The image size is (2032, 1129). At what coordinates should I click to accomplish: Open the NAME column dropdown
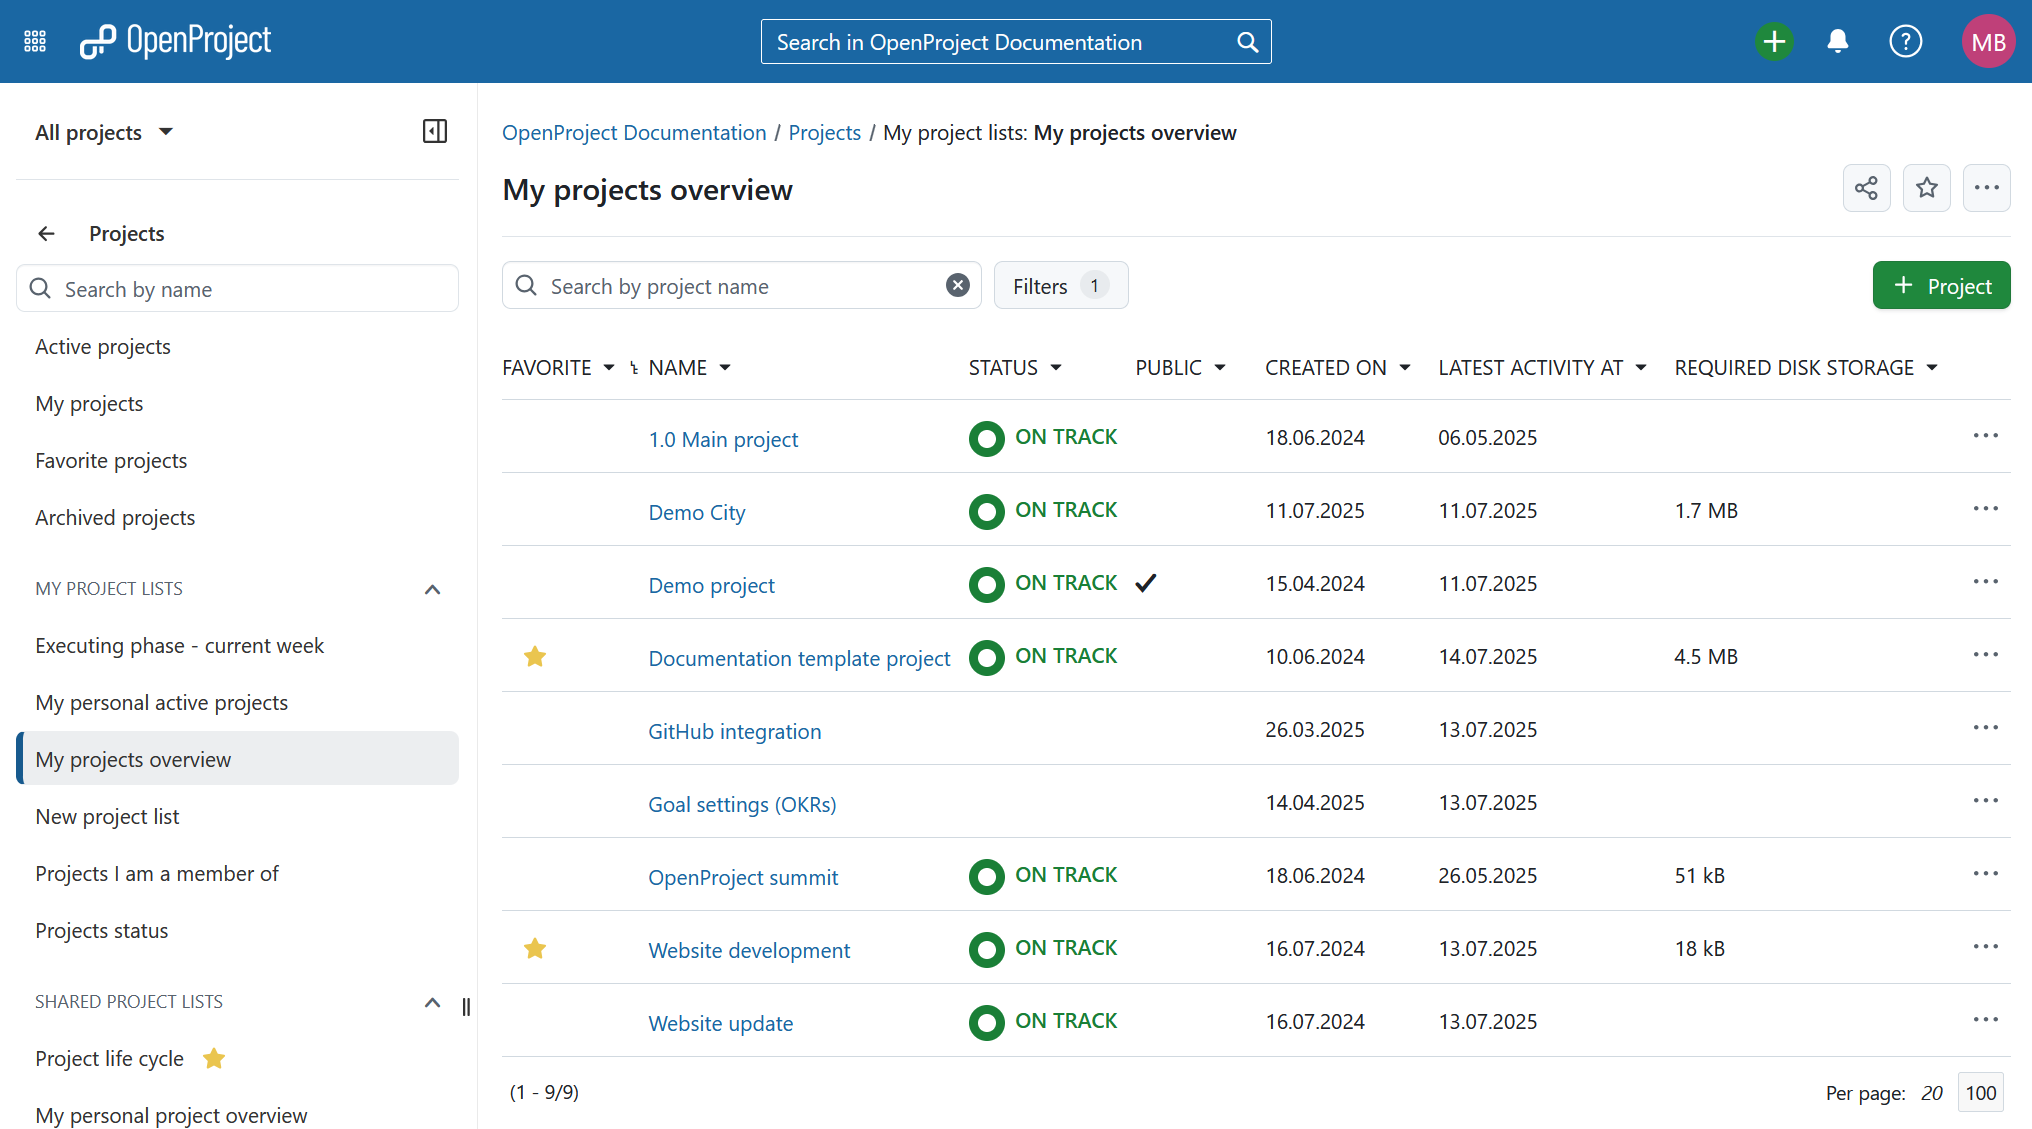click(725, 368)
